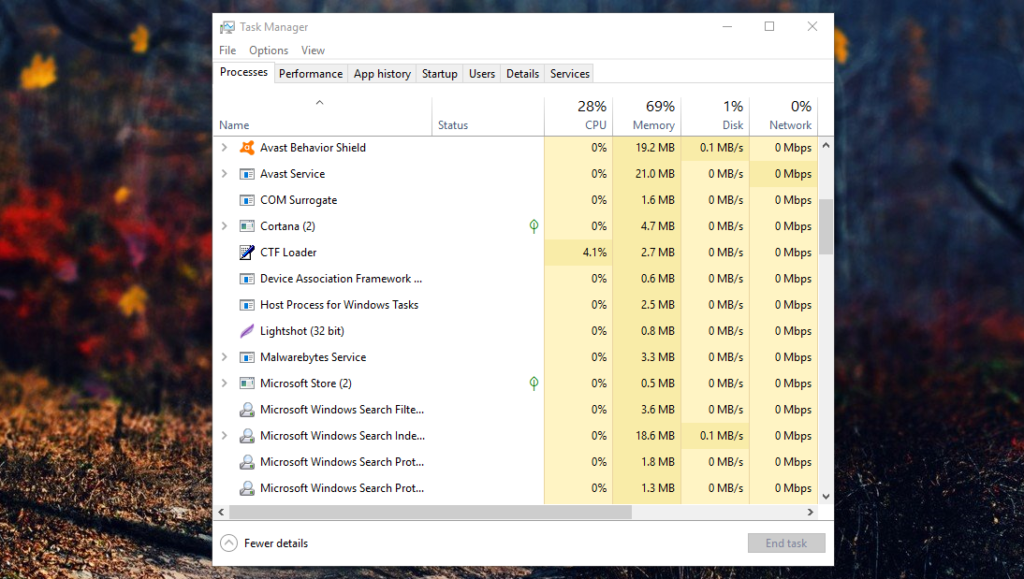Open the View menu
The width and height of the screenshot is (1024, 579).
click(x=313, y=50)
